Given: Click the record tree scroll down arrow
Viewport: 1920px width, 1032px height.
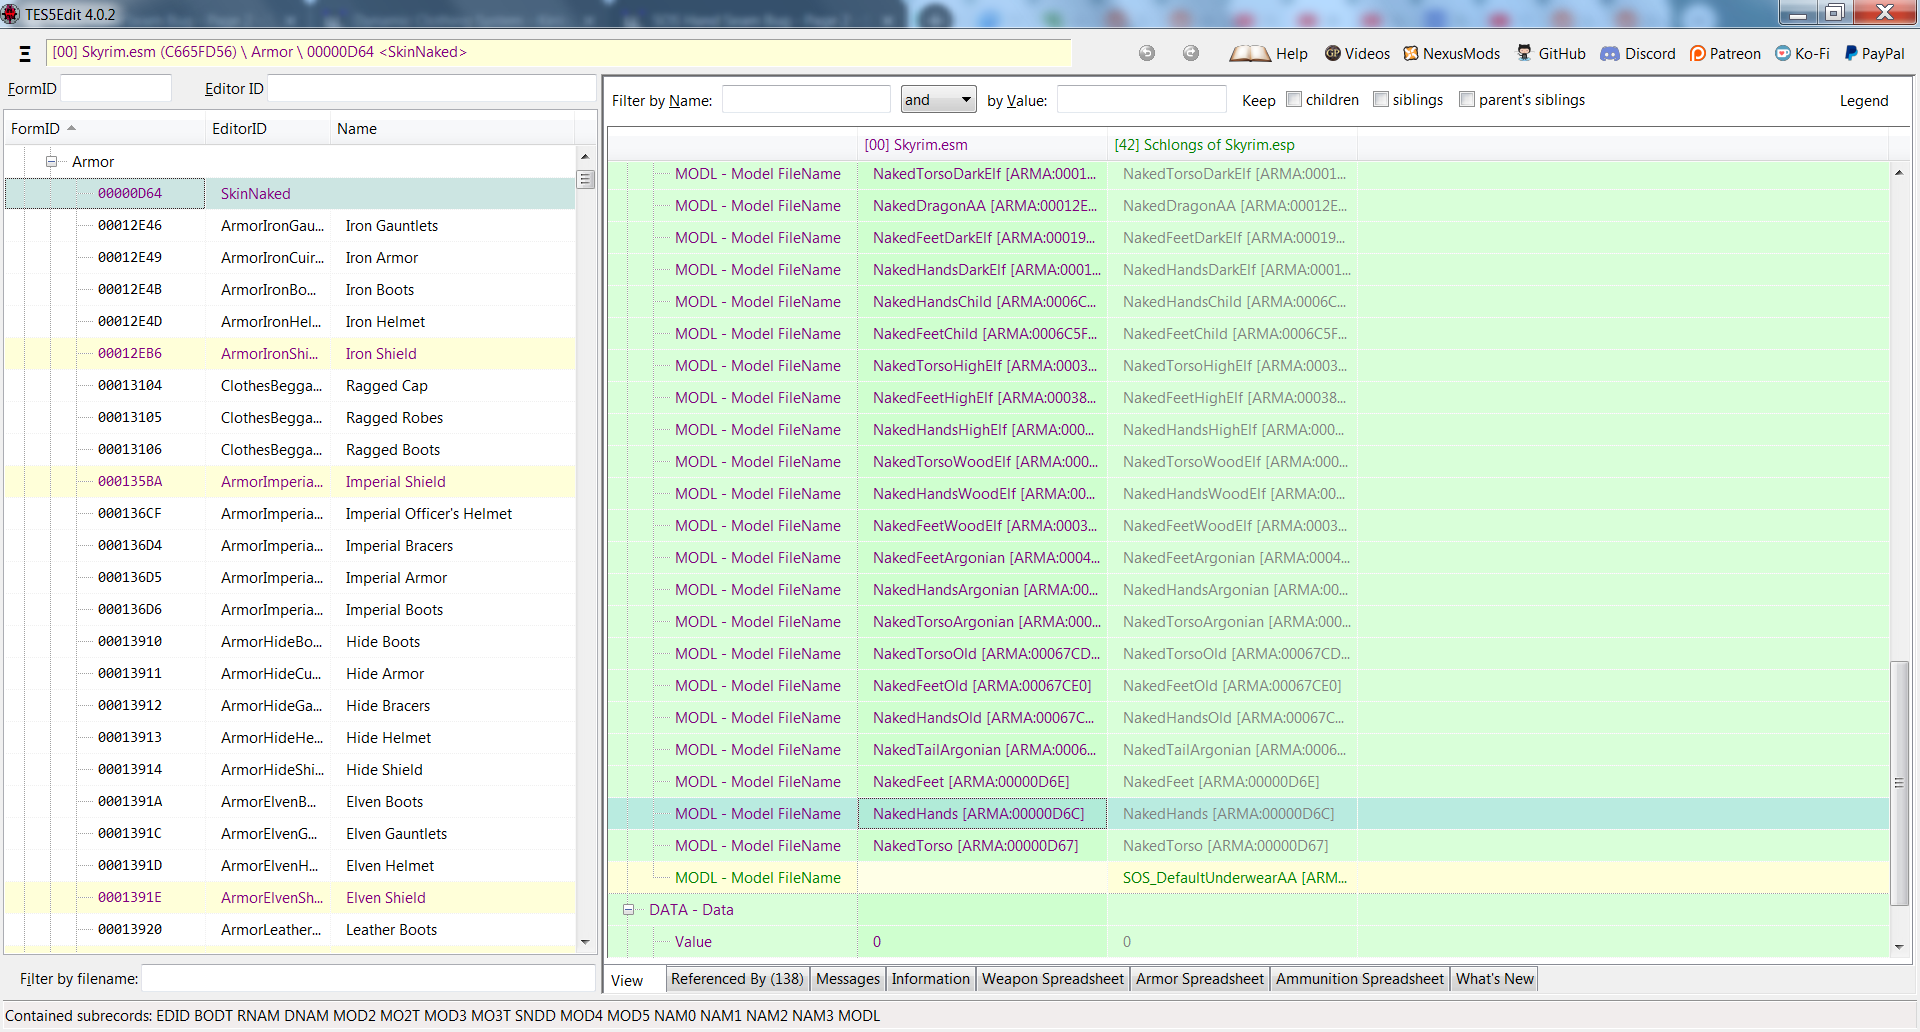Looking at the screenshot, I should [x=586, y=942].
